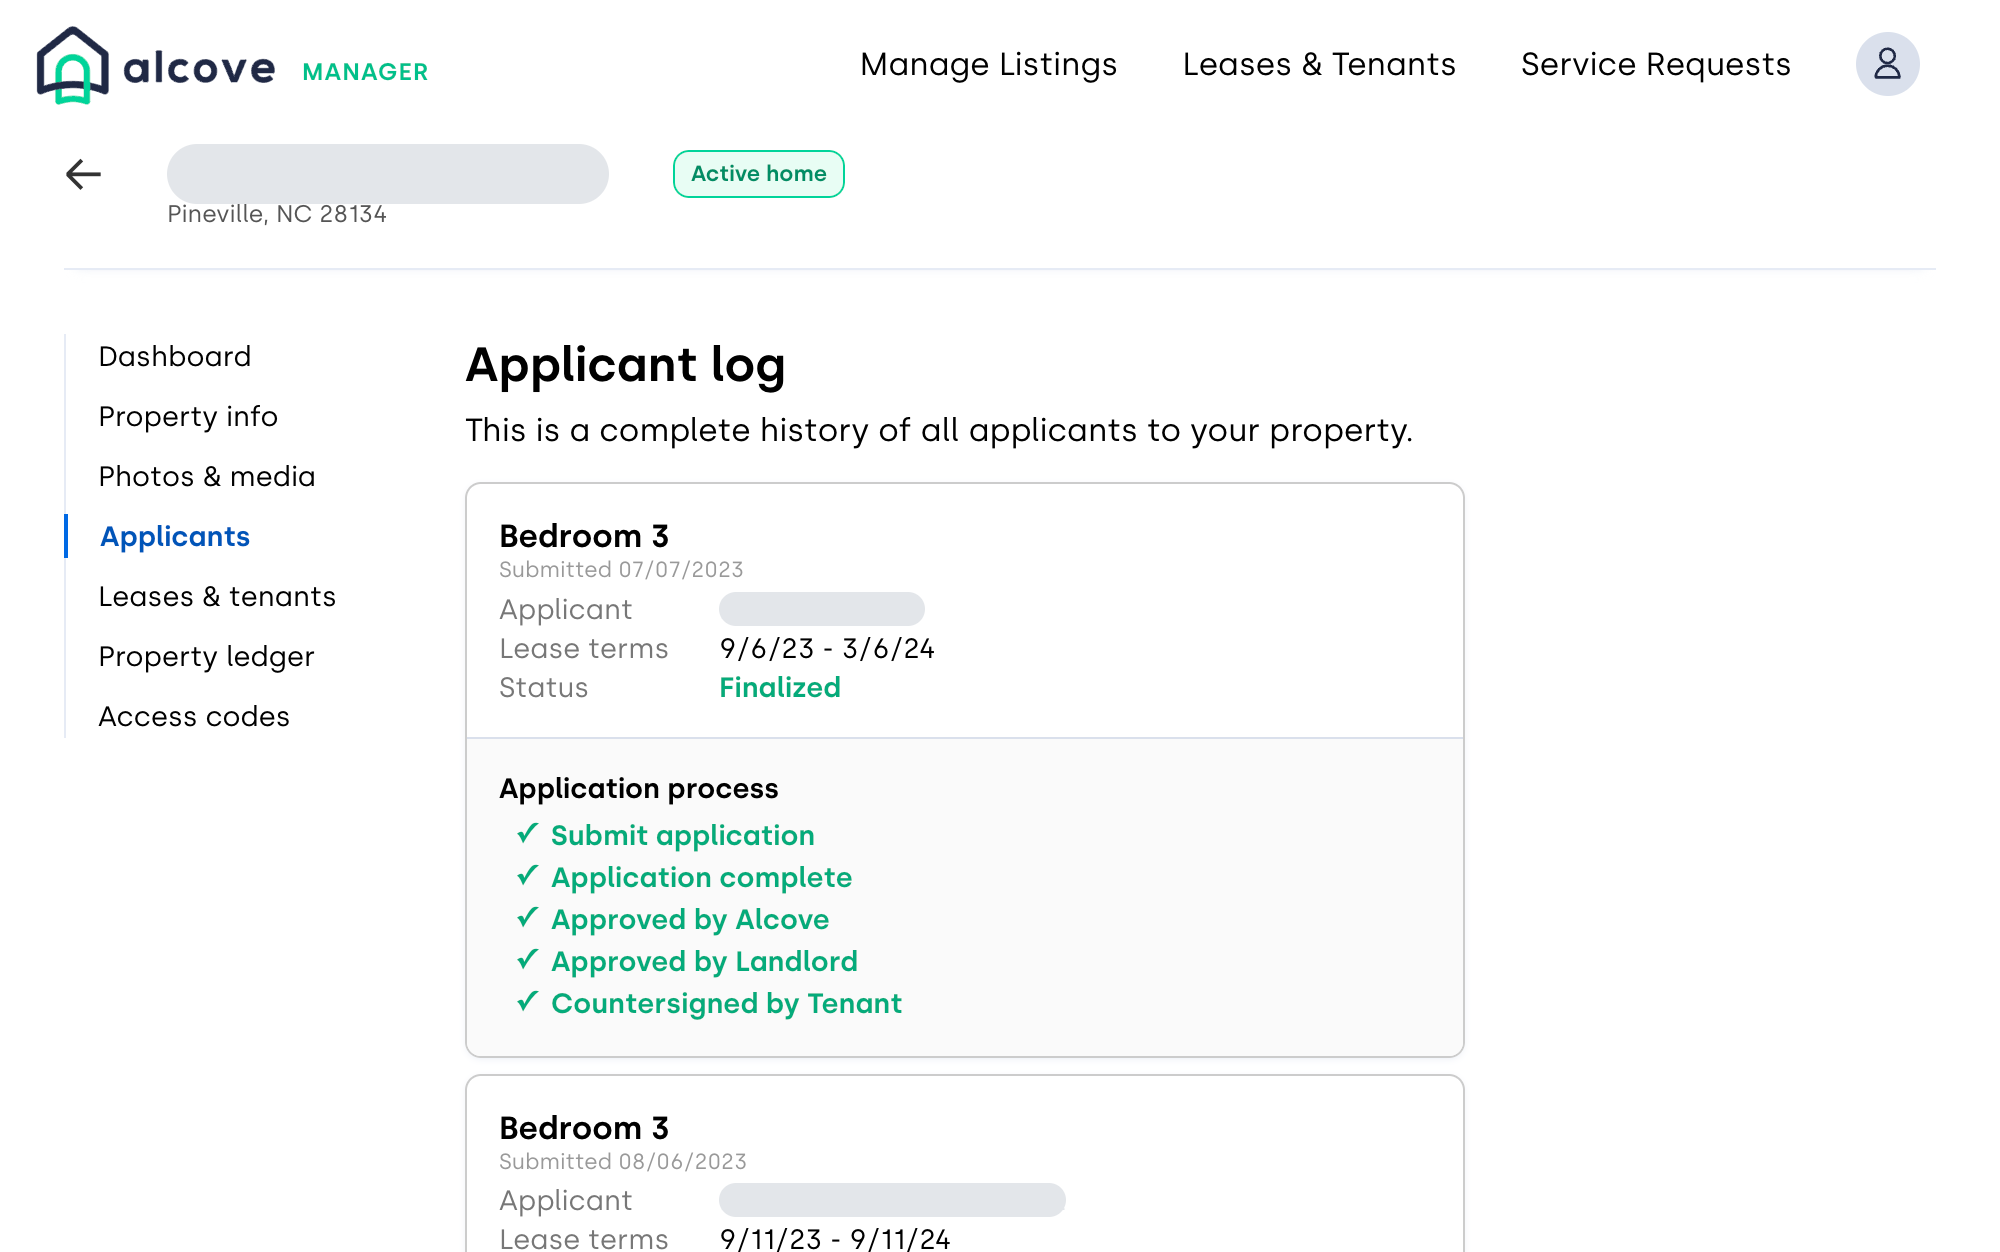Go to Leases & Tenants top menu

1318,65
